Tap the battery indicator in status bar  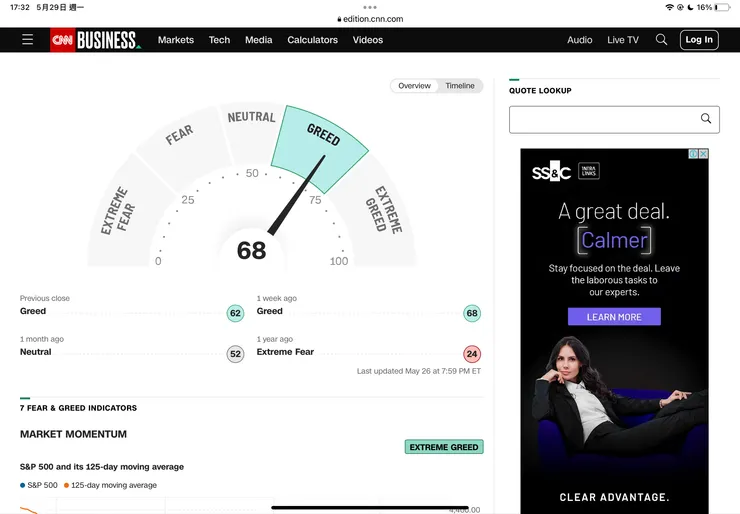tap(722, 7)
